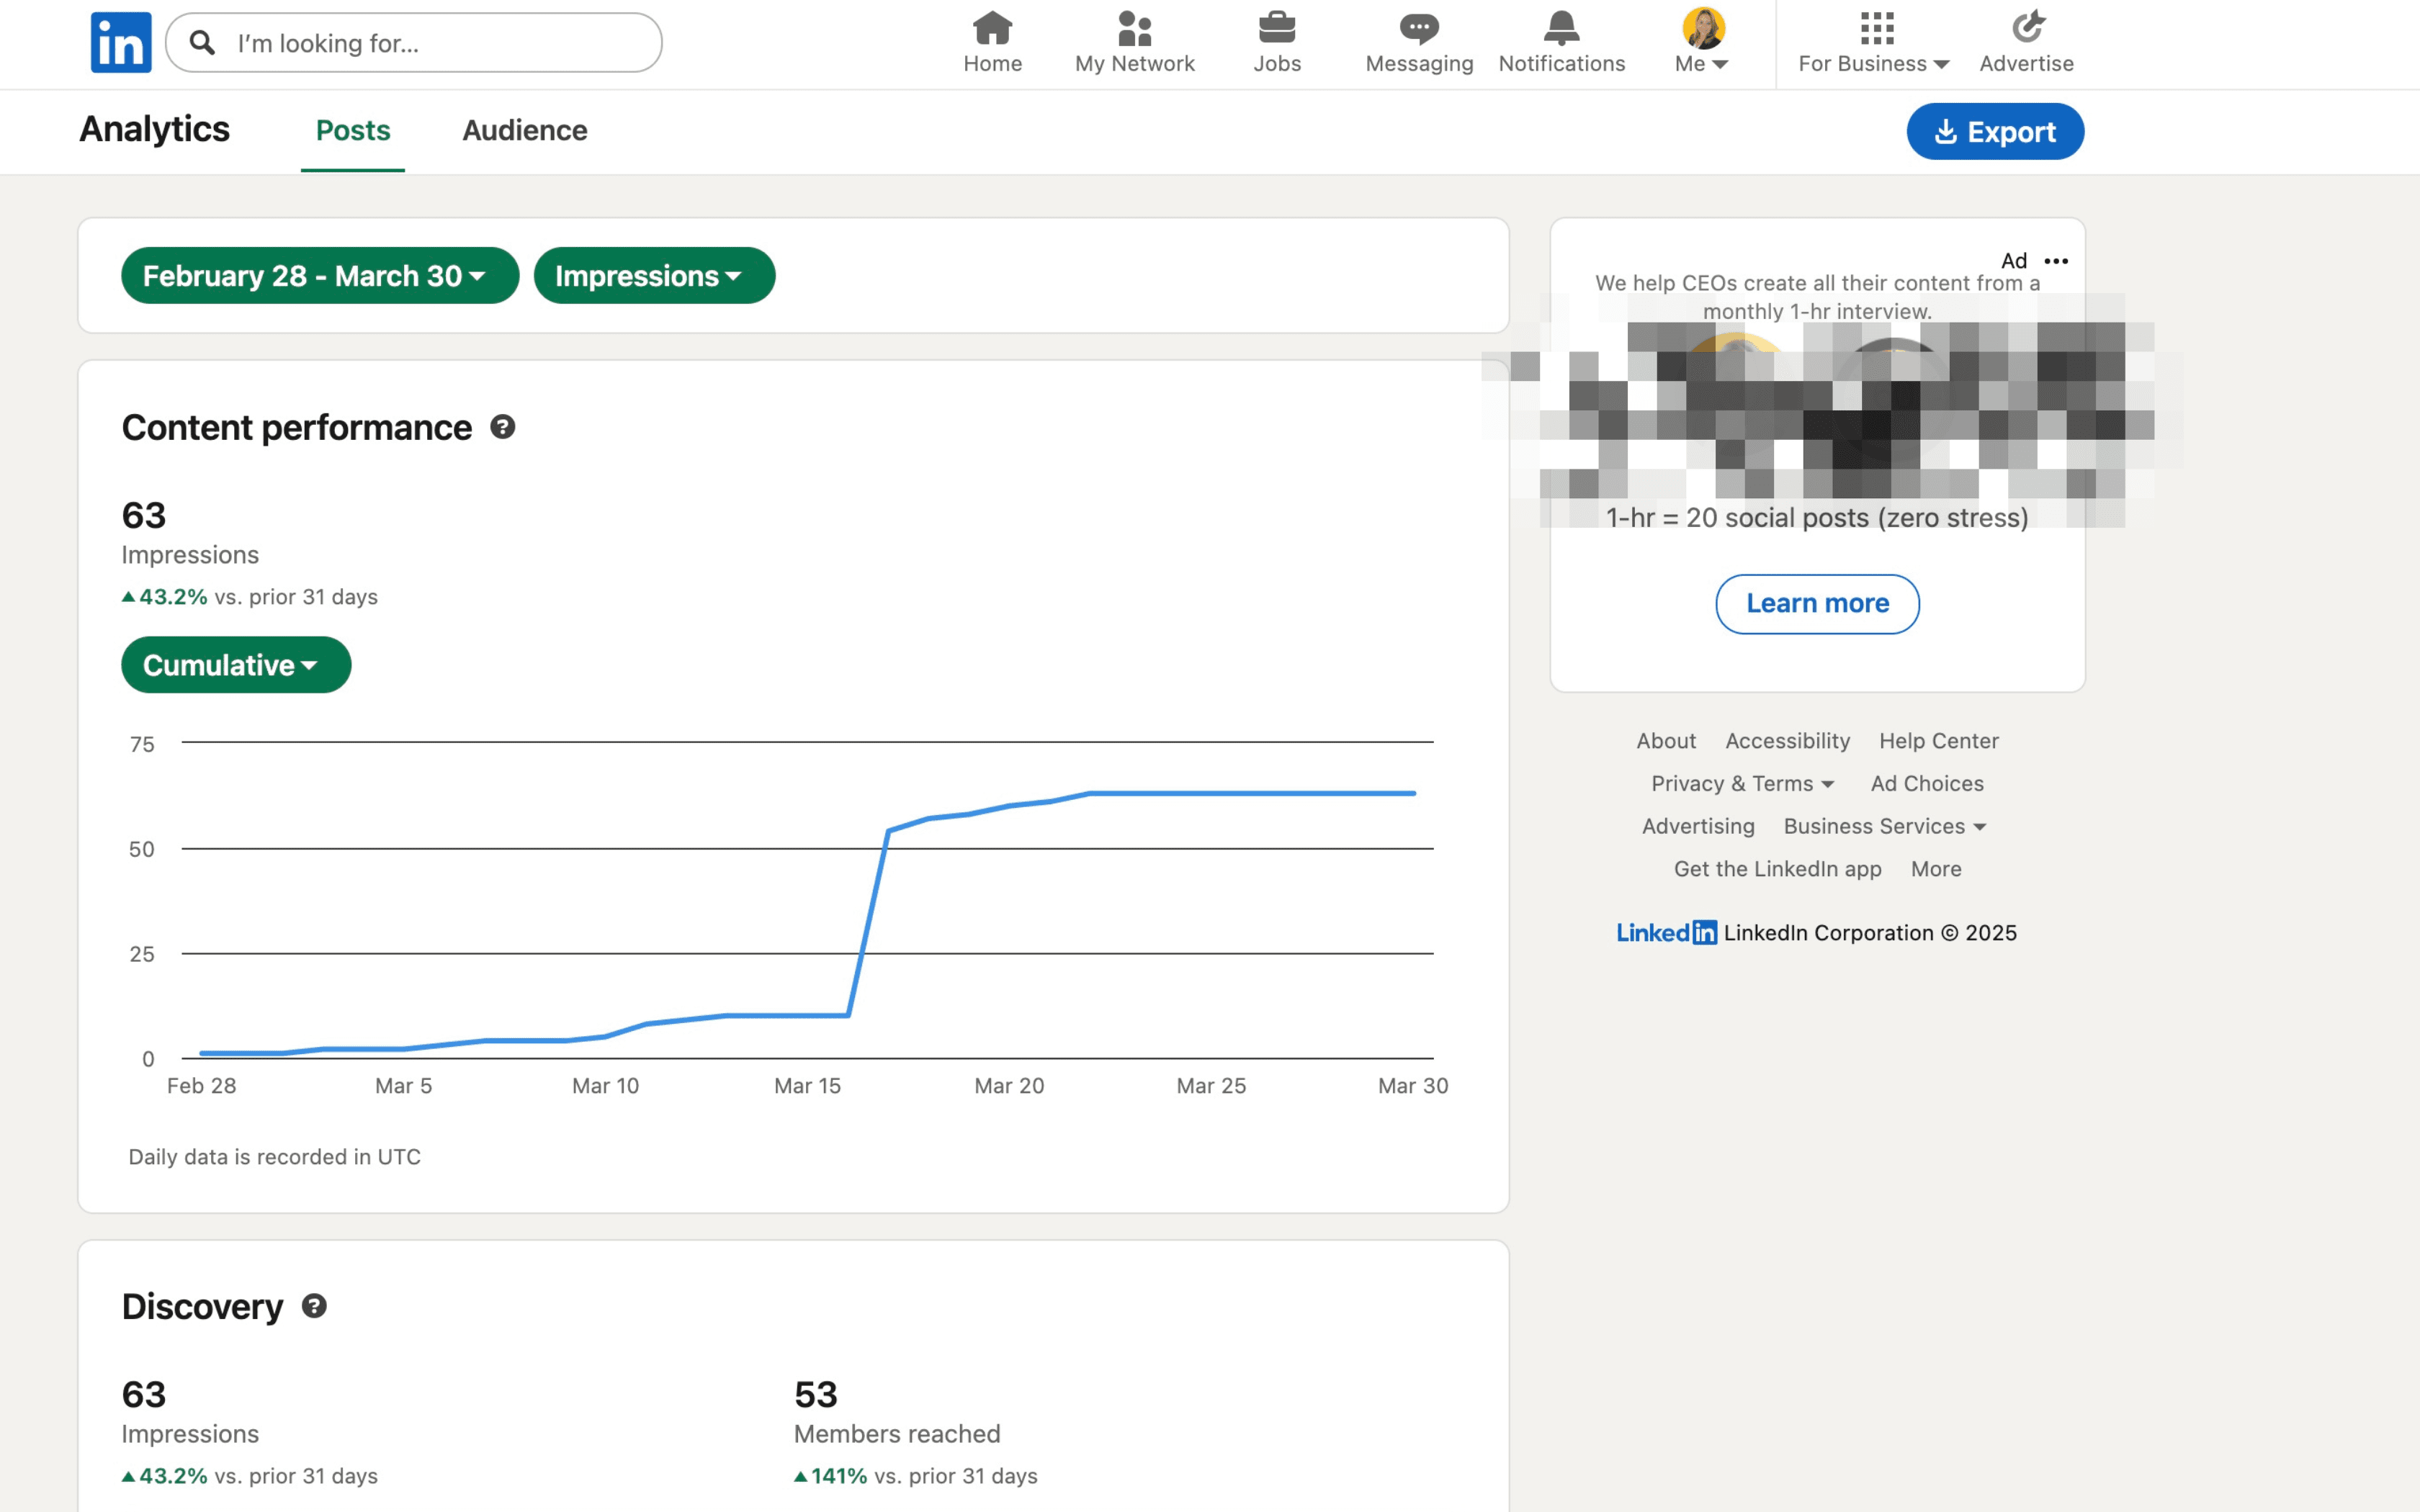This screenshot has height=1512, width=2420.
Task: Select the My Network icon
Action: coord(1134,29)
